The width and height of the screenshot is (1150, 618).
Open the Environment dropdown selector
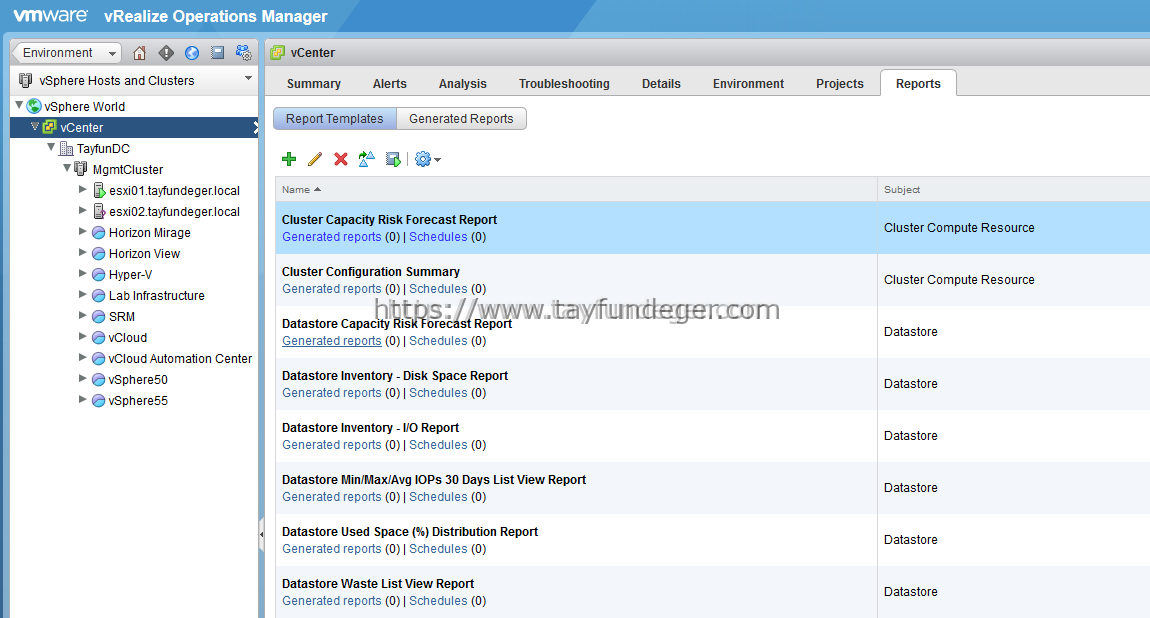(x=67, y=53)
